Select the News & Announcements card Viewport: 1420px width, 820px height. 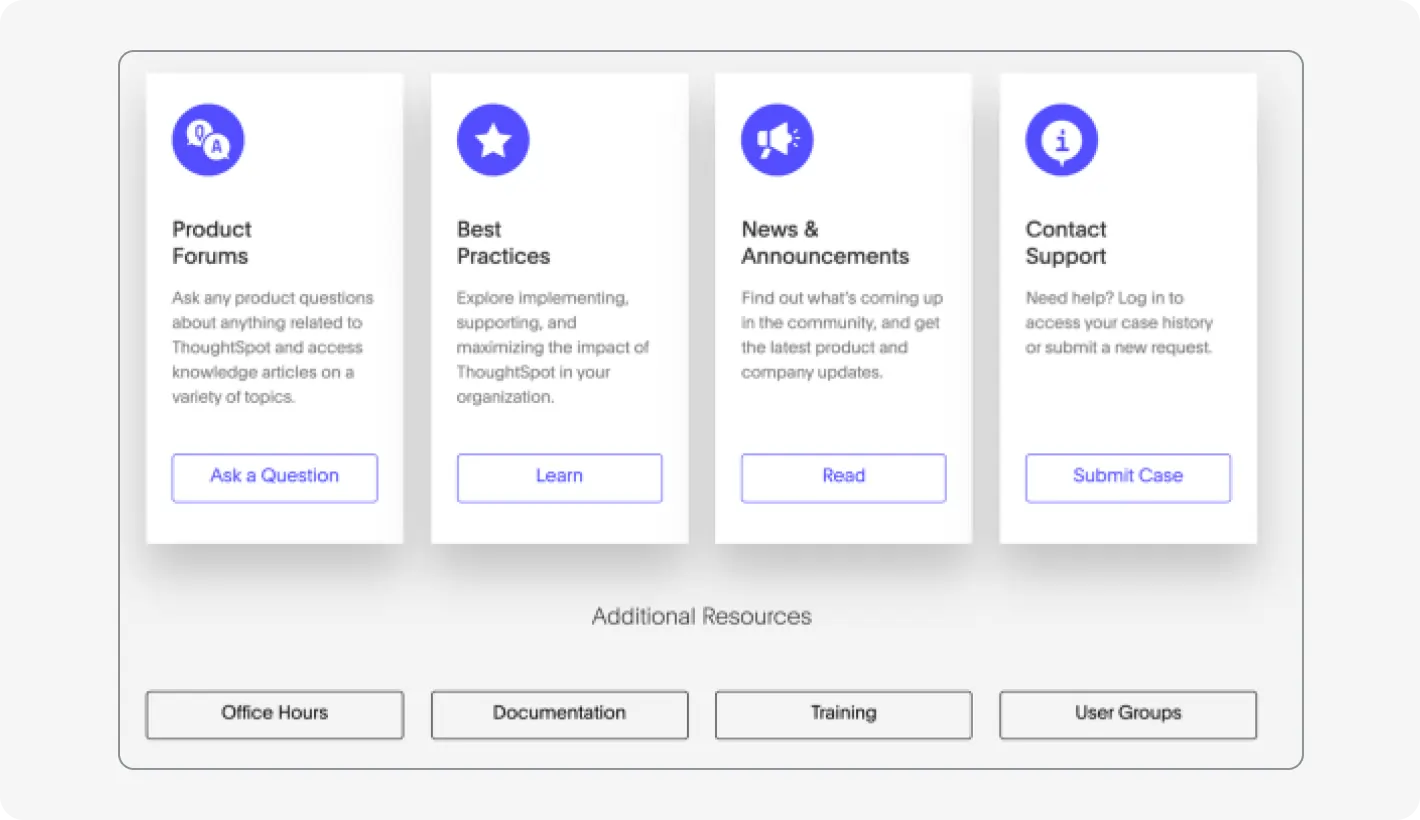(x=843, y=307)
